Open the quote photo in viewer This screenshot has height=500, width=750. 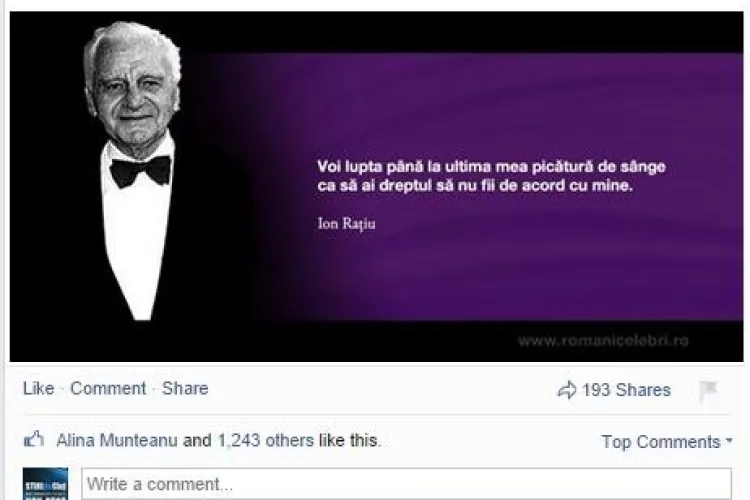point(376,187)
